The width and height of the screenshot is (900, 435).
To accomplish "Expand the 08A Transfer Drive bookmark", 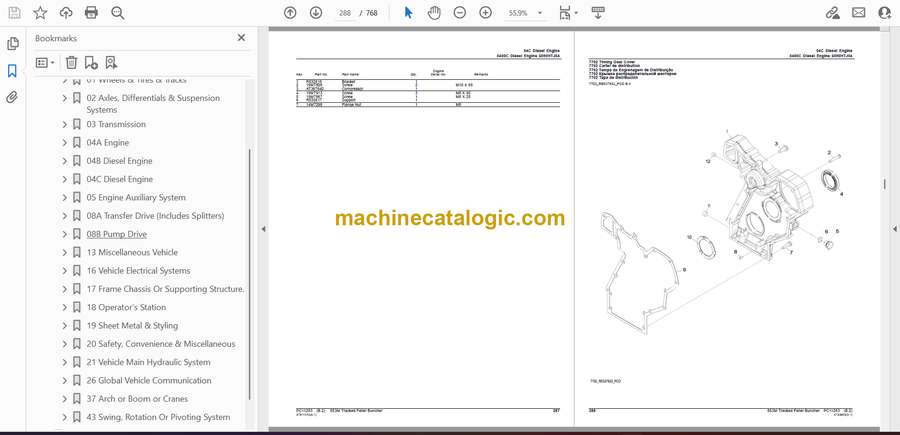I will point(64,216).
